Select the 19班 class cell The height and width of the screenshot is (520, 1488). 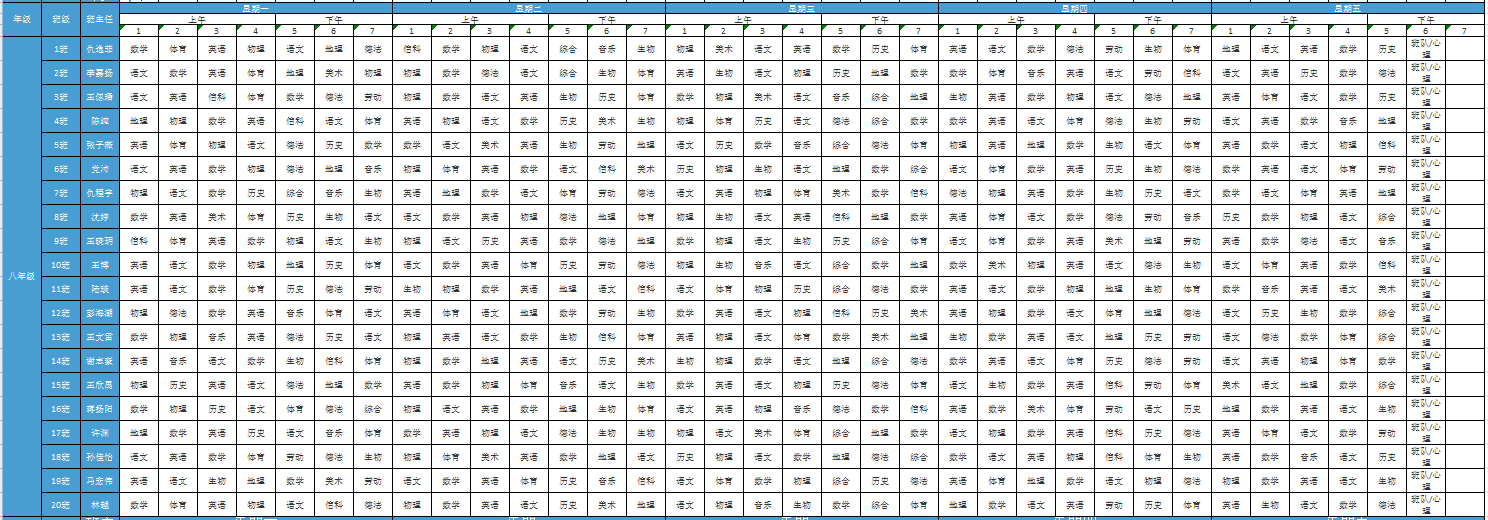[x=60, y=480]
